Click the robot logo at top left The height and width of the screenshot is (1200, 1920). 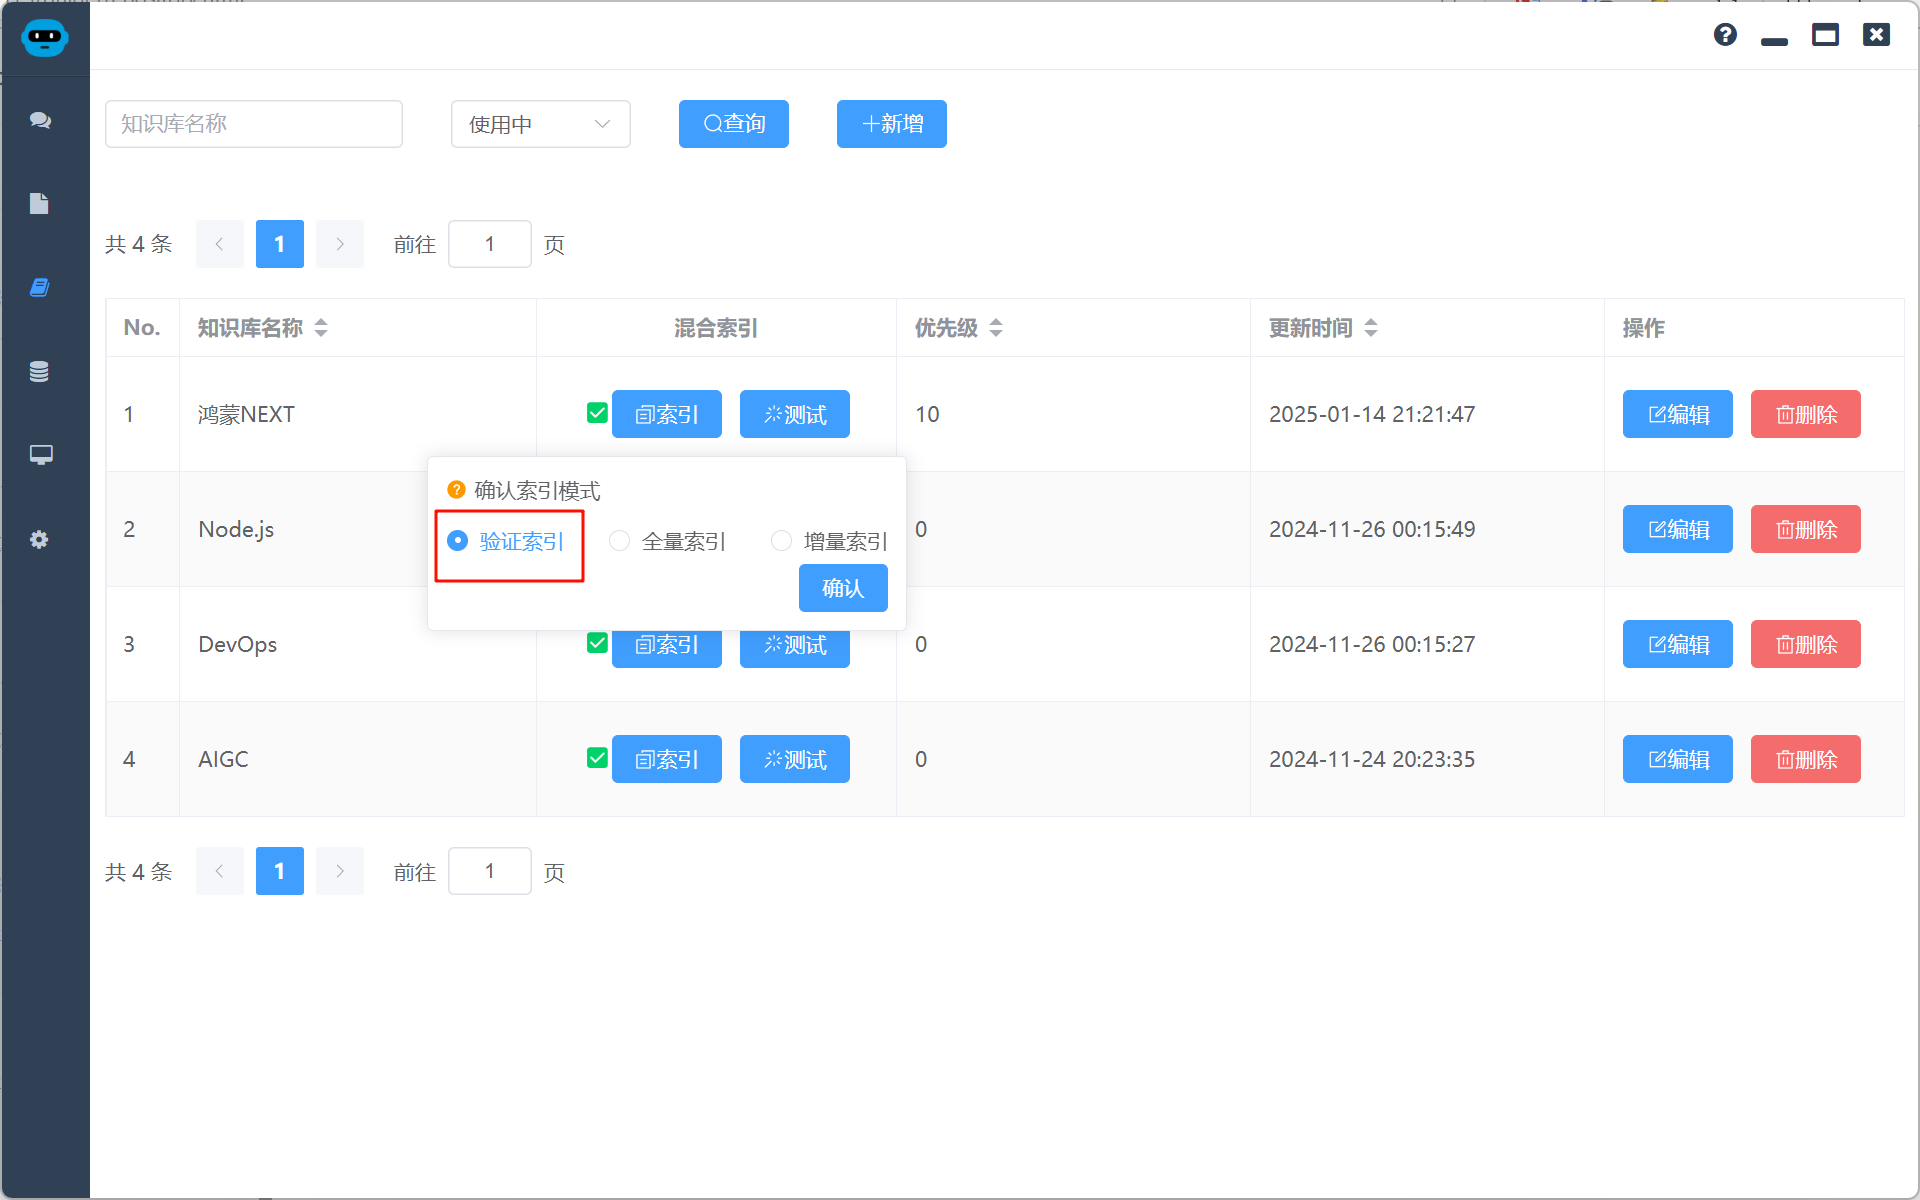[44, 37]
